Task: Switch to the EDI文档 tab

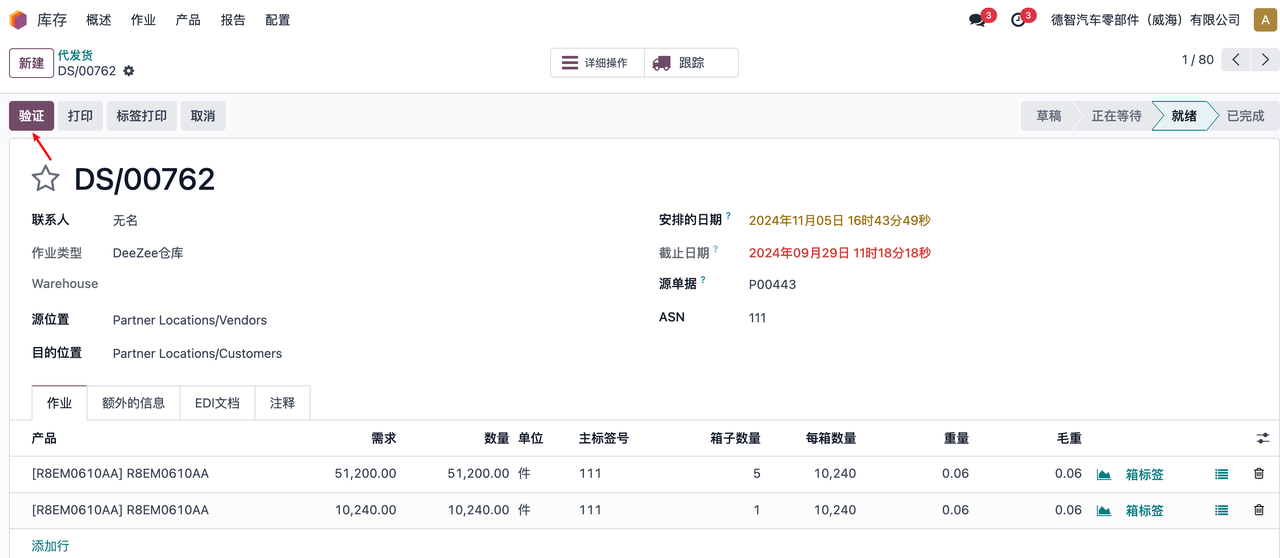Action: point(217,403)
